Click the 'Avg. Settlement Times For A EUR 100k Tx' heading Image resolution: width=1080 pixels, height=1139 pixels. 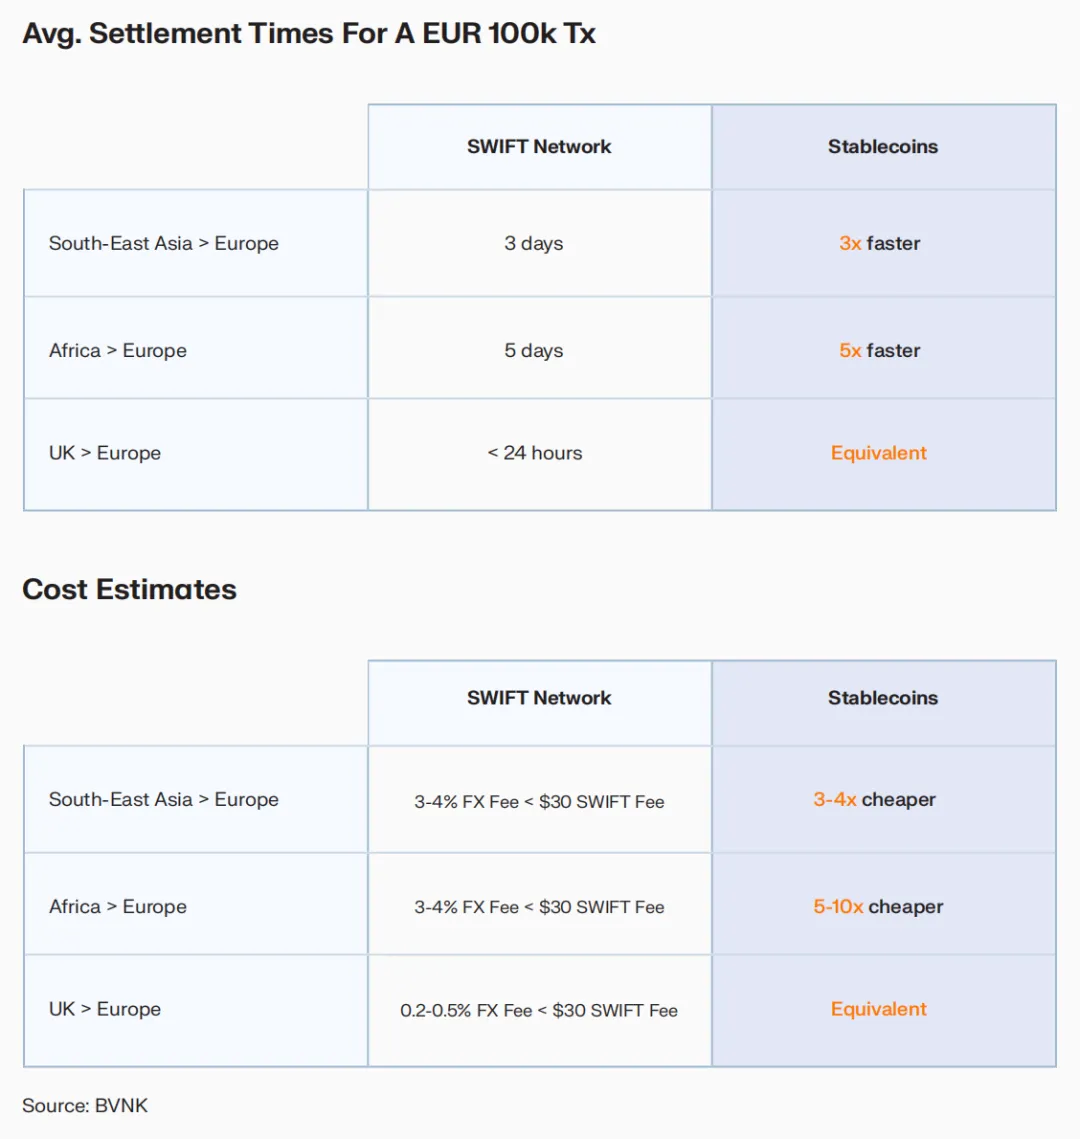coord(309,34)
